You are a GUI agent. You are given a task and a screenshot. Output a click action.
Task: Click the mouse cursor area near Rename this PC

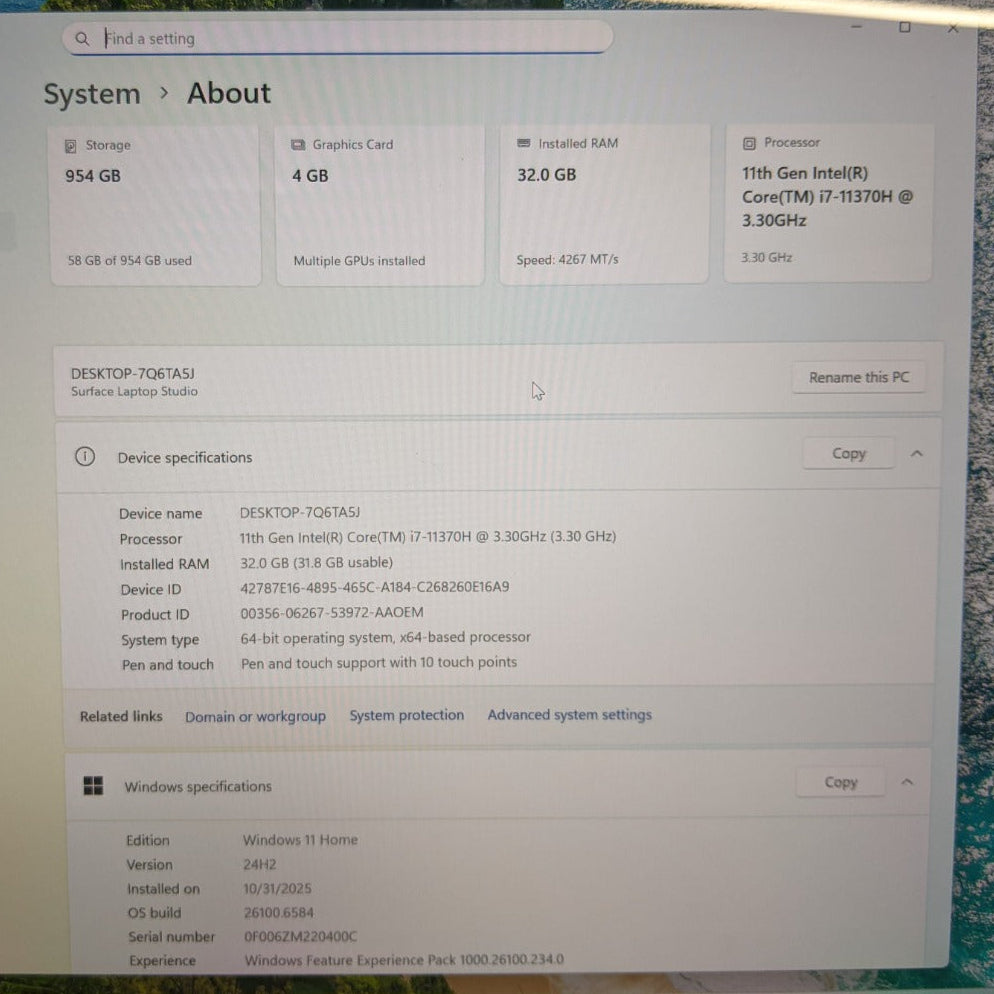[x=537, y=391]
